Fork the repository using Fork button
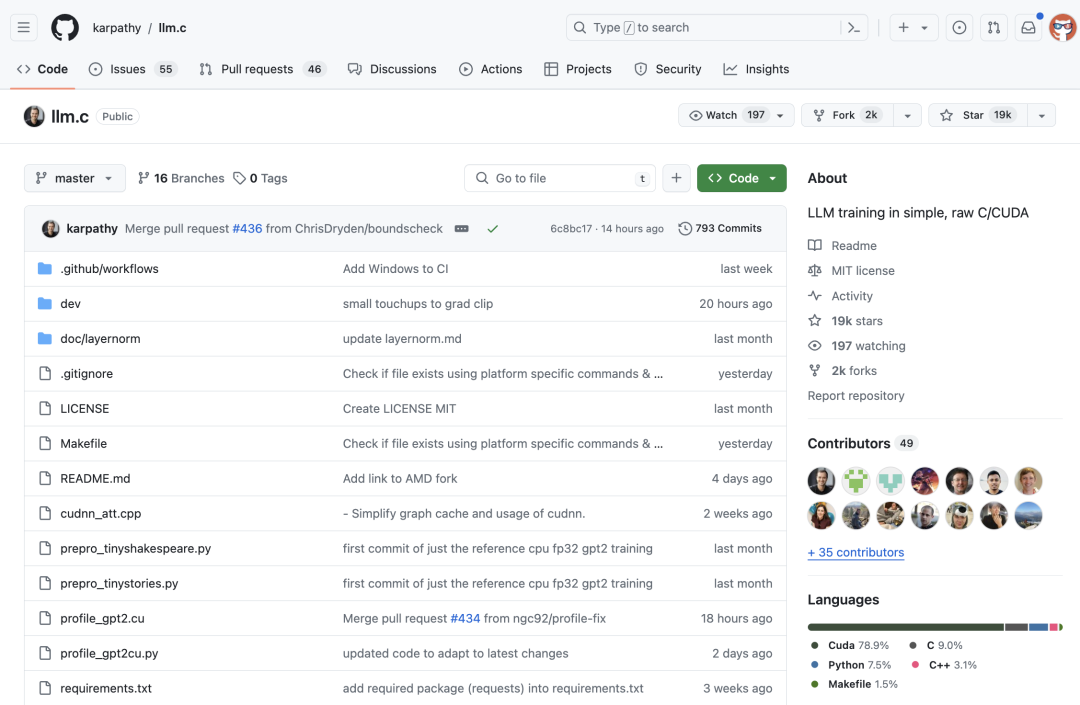 [x=847, y=115]
